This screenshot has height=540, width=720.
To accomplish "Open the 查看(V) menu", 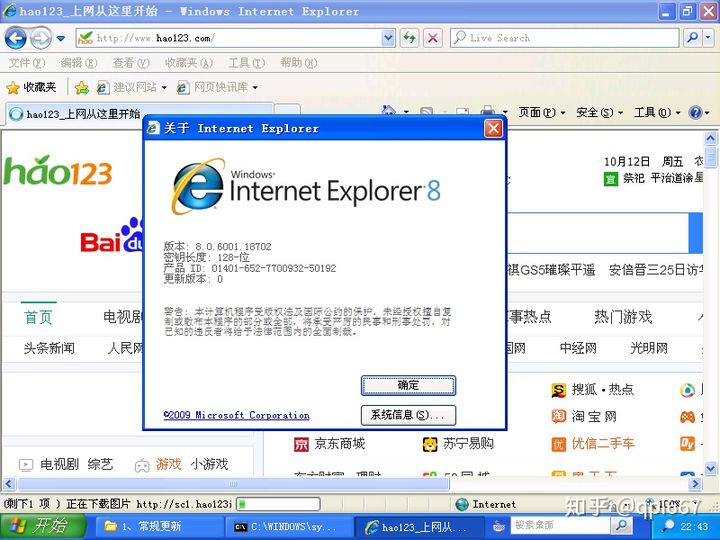I will click(131, 63).
